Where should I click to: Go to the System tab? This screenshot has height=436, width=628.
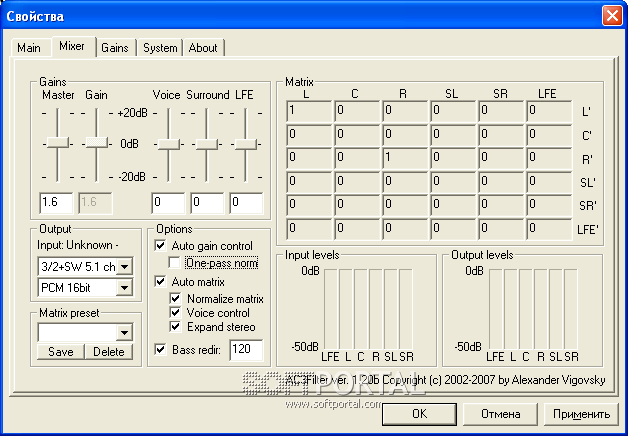coord(160,48)
